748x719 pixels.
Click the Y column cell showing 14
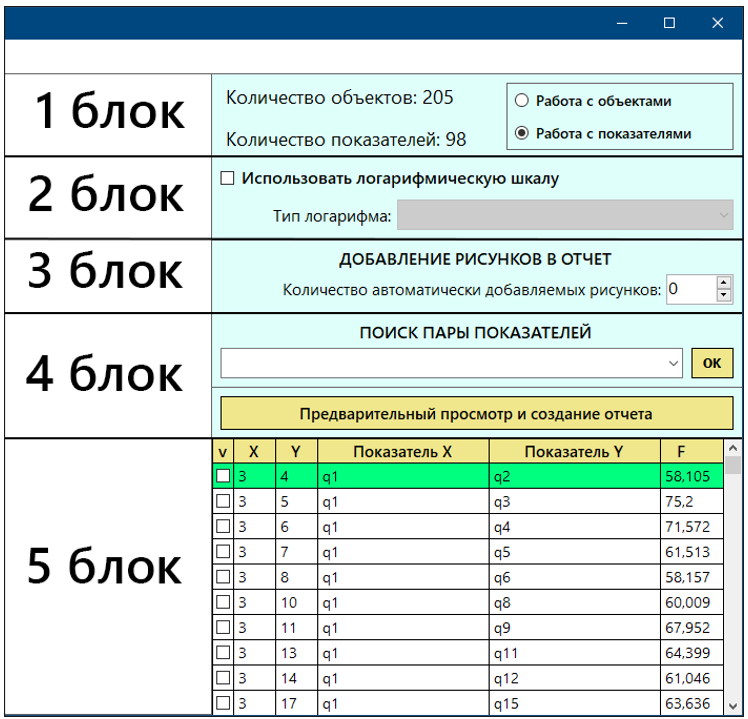coord(296,678)
